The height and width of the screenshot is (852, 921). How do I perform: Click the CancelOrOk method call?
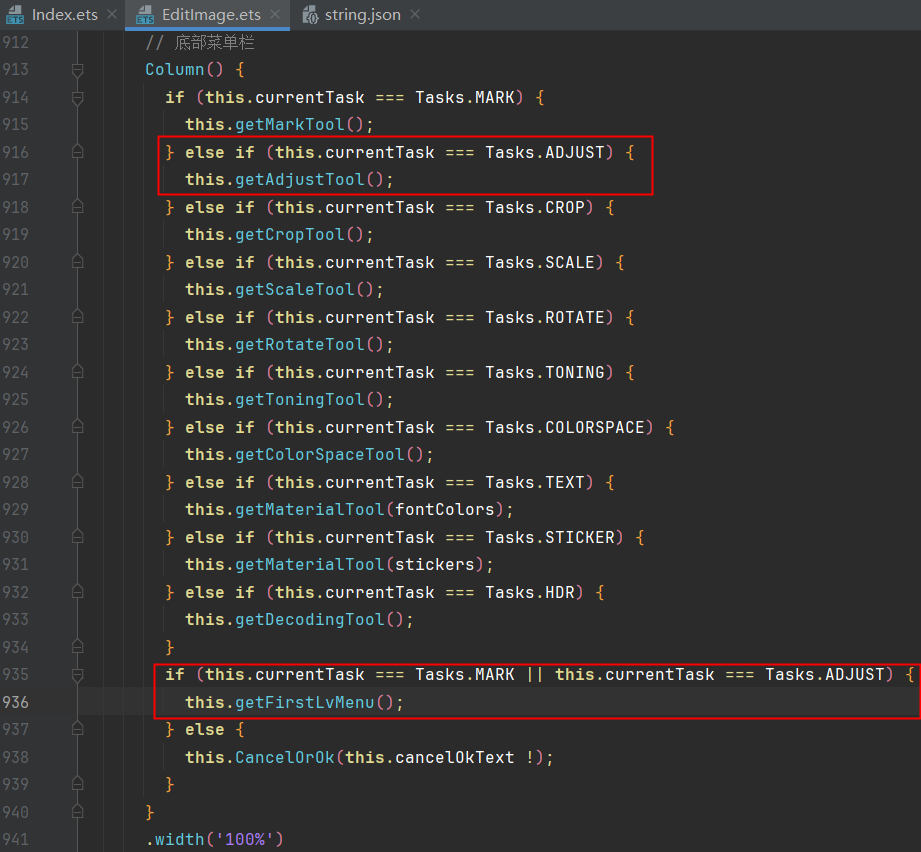click(x=285, y=757)
